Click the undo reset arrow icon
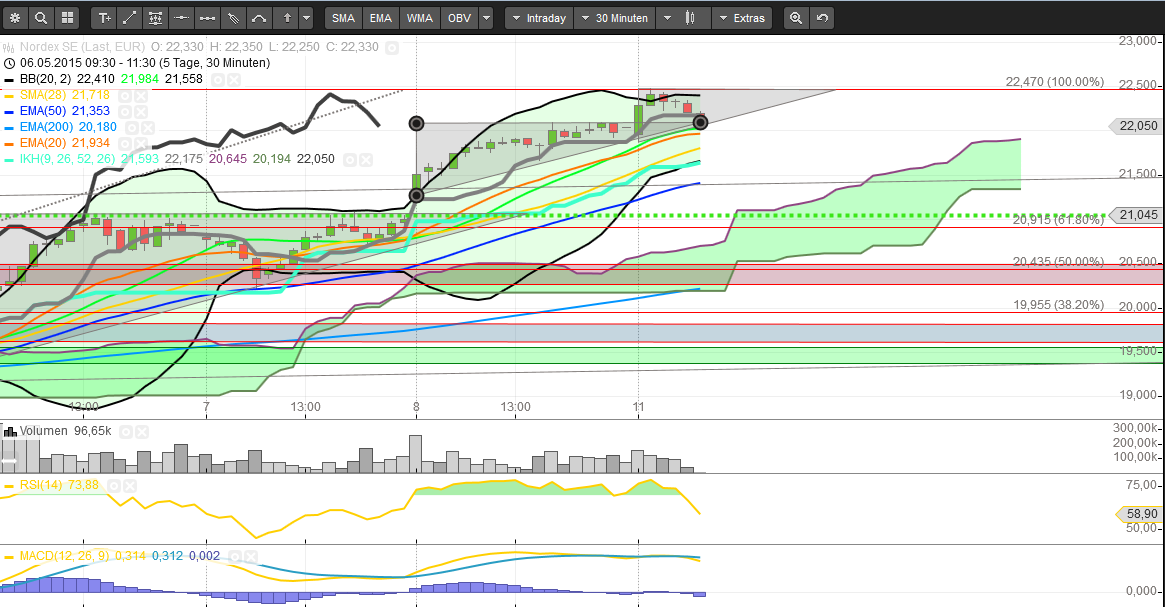 click(822, 18)
